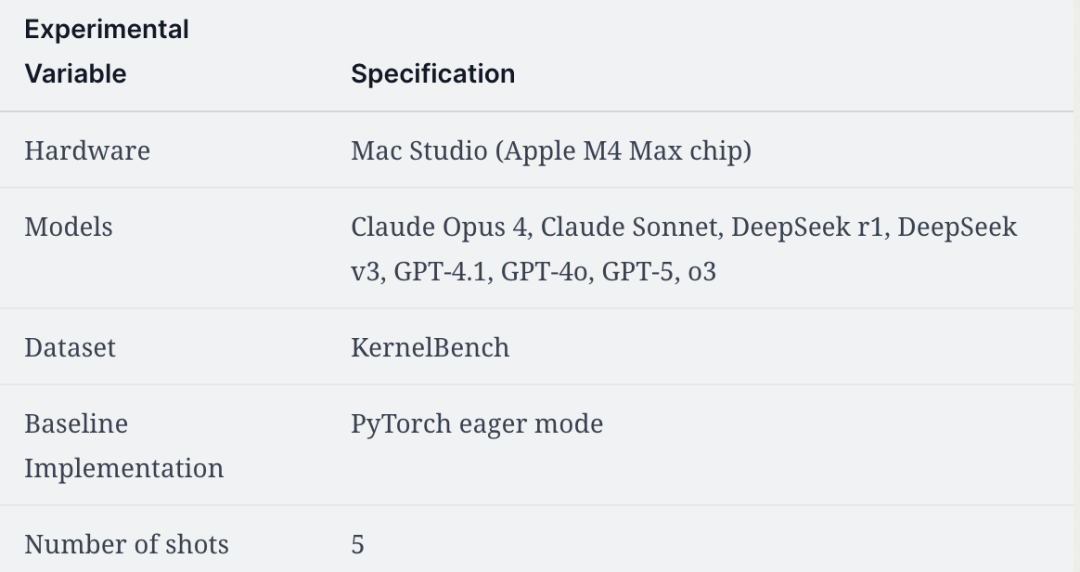This screenshot has height=572, width=1080.
Task: Click the o3 model entry
Action: click(702, 272)
